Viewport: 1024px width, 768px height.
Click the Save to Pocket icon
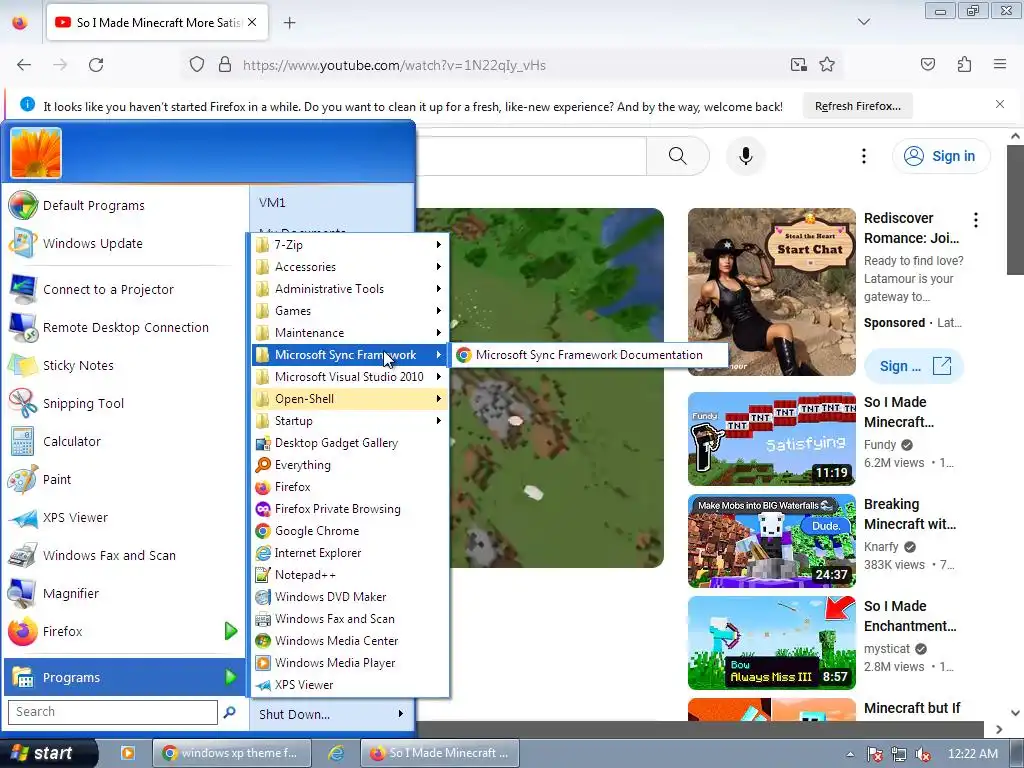click(x=928, y=65)
